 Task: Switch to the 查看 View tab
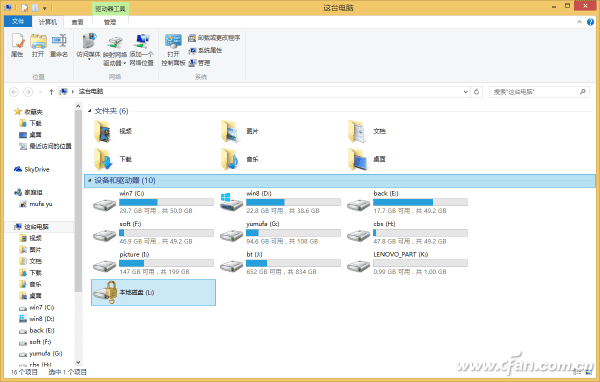click(78, 22)
